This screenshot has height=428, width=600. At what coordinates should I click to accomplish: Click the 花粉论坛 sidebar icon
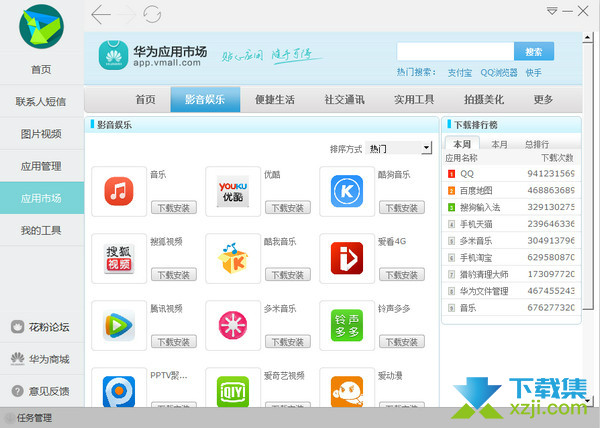coord(18,327)
